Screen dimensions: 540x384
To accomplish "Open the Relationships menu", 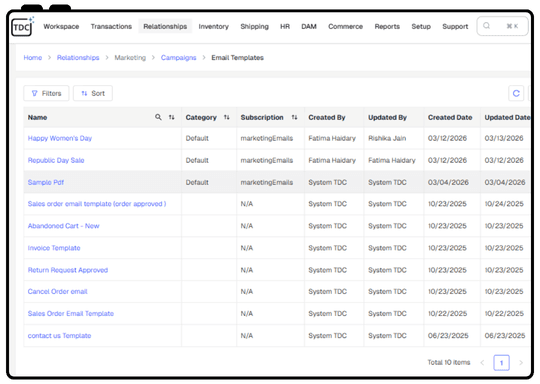I will [x=165, y=27].
